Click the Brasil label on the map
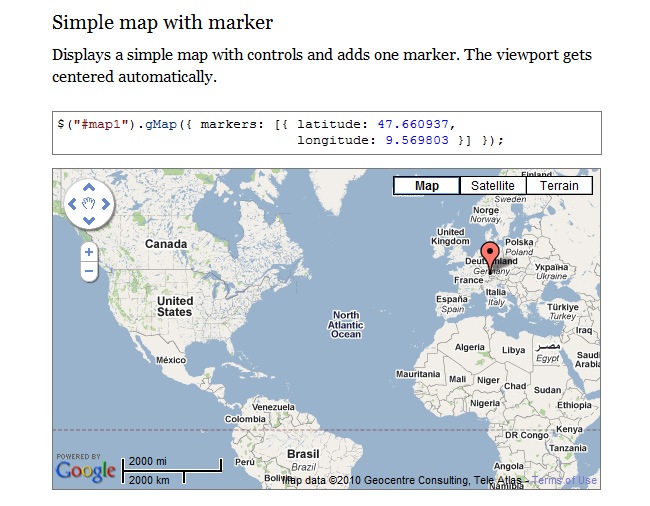Image resolution: width=650 pixels, height=506 pixels. point(303,454)
